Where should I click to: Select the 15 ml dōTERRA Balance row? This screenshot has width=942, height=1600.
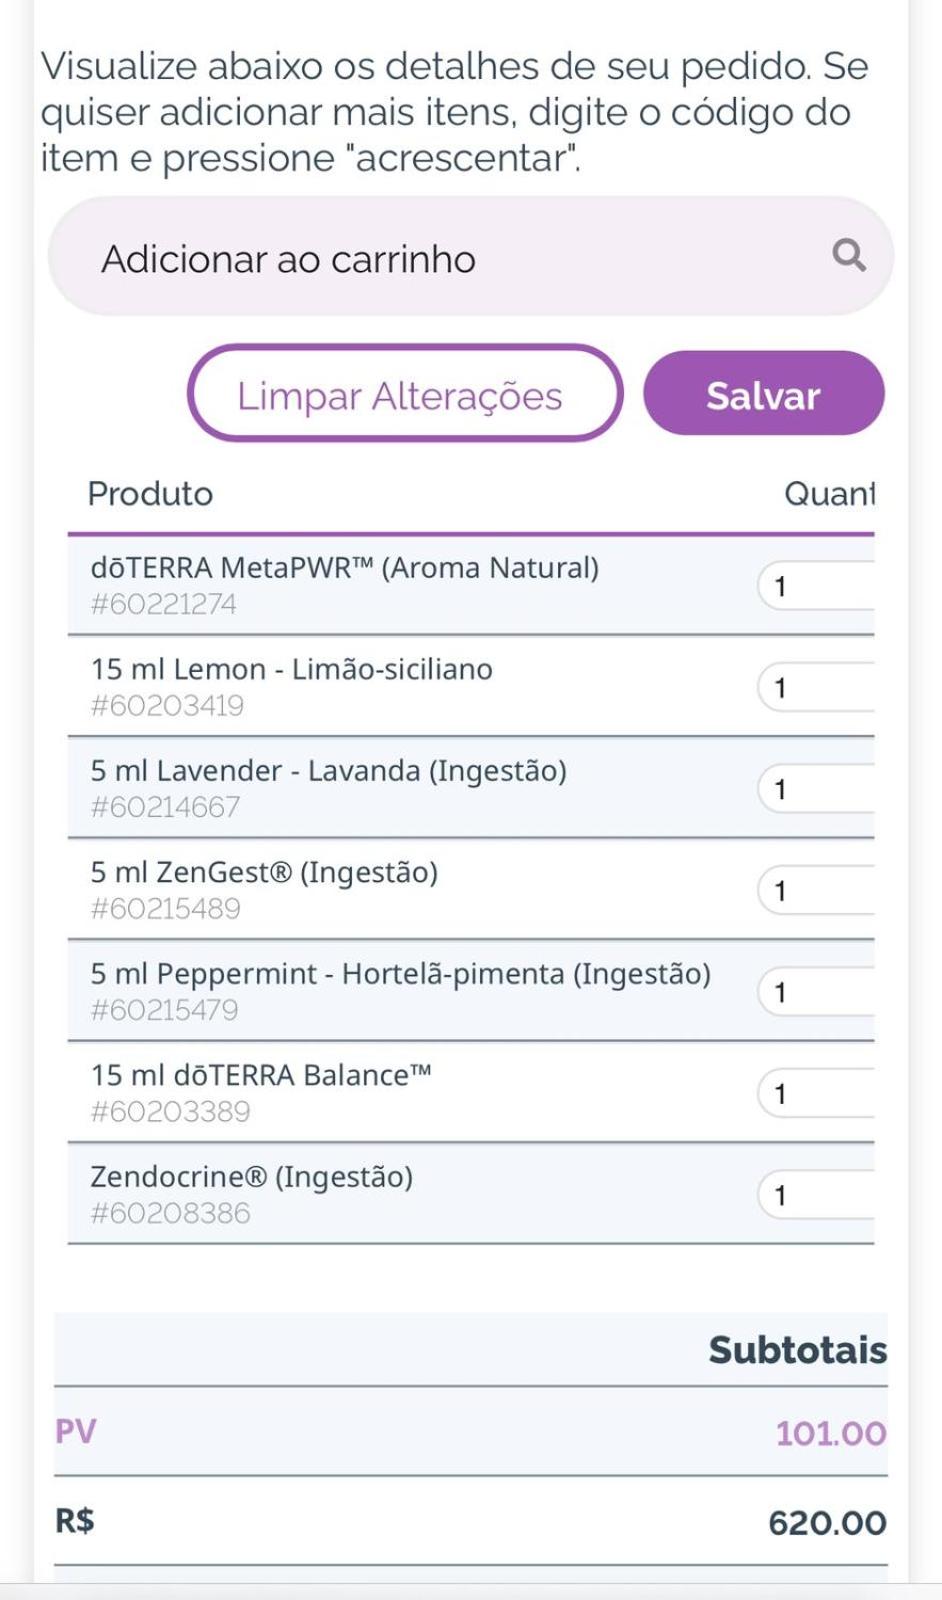pyautogui.click(x=471, y=1092)
